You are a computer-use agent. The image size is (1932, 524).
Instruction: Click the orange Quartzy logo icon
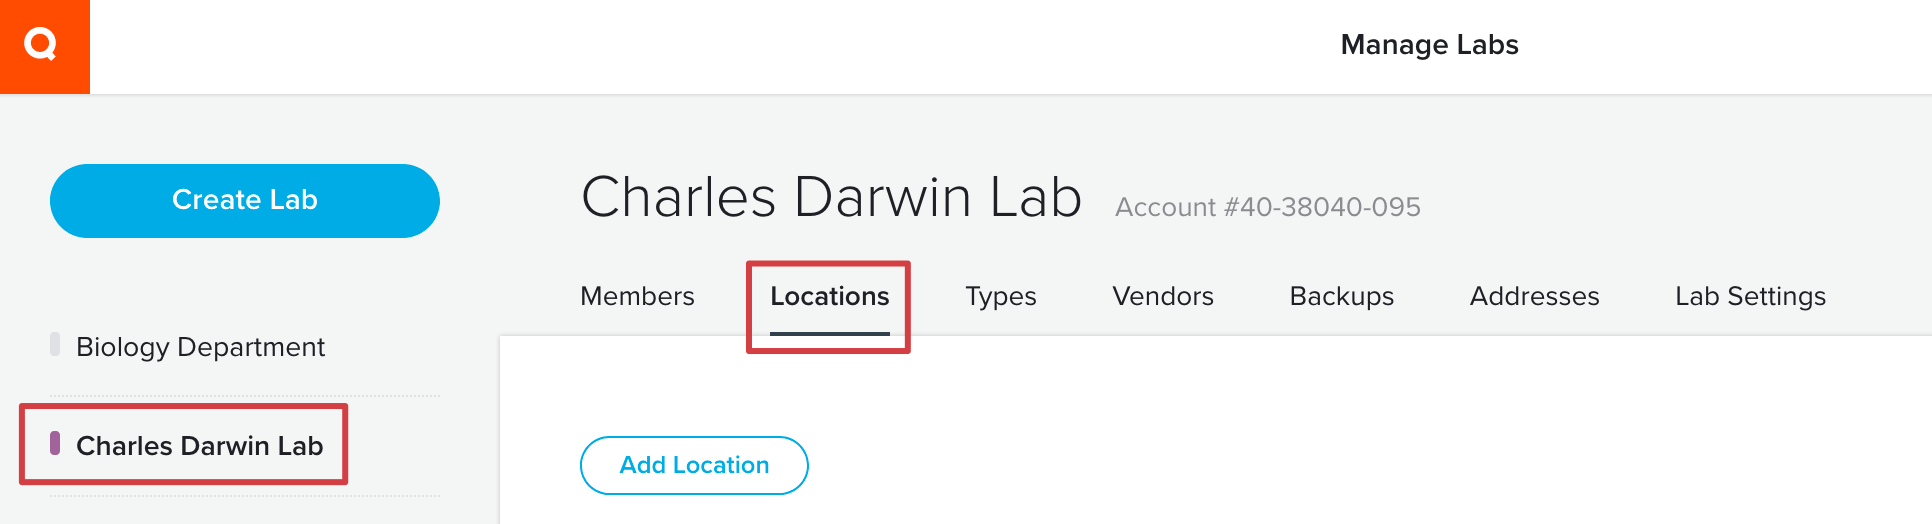pyautogui.click(x=44, y=46)
